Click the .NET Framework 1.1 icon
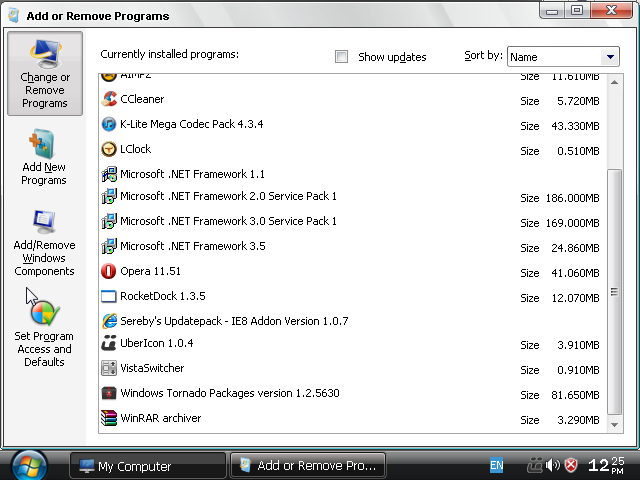Screen dimensions: 640x480 tap(109, 174)
